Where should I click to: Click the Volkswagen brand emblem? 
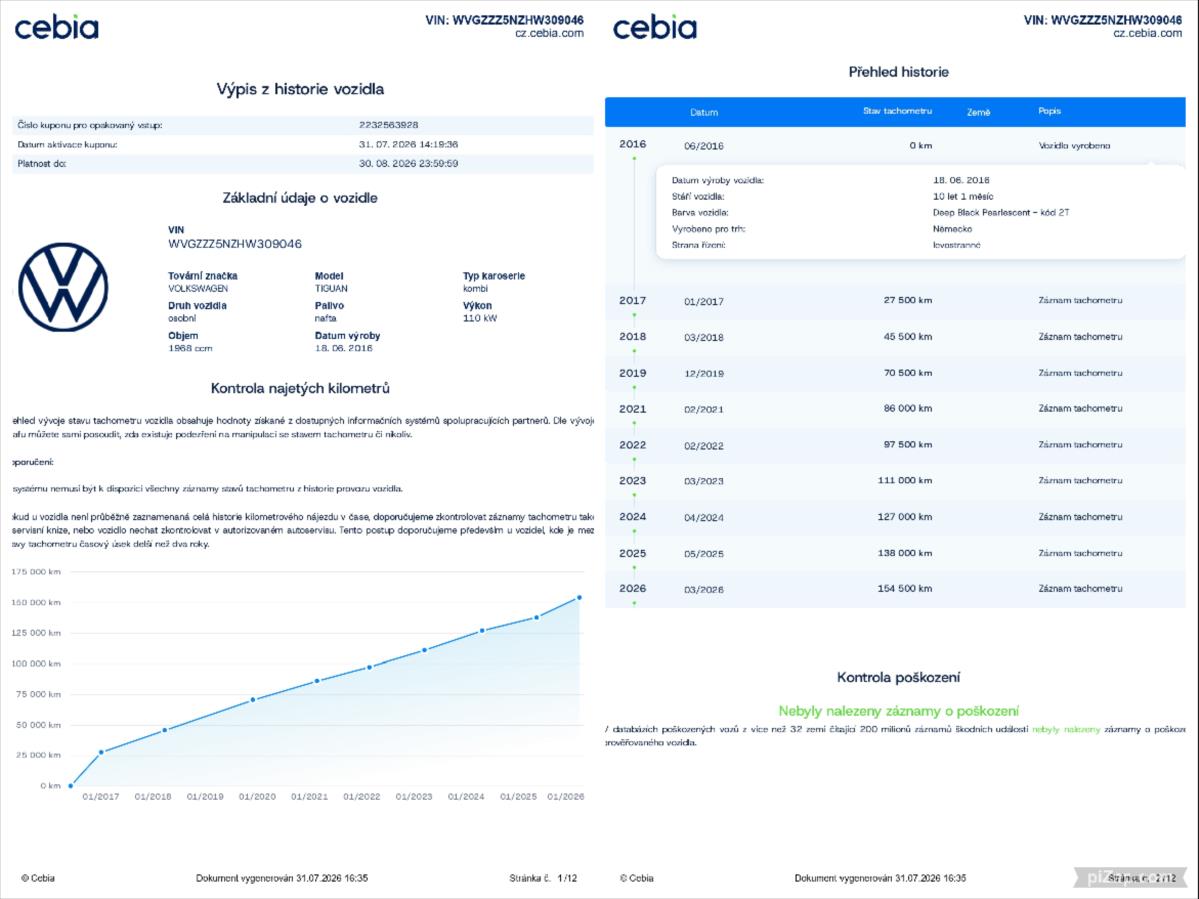tap(63, 287)
